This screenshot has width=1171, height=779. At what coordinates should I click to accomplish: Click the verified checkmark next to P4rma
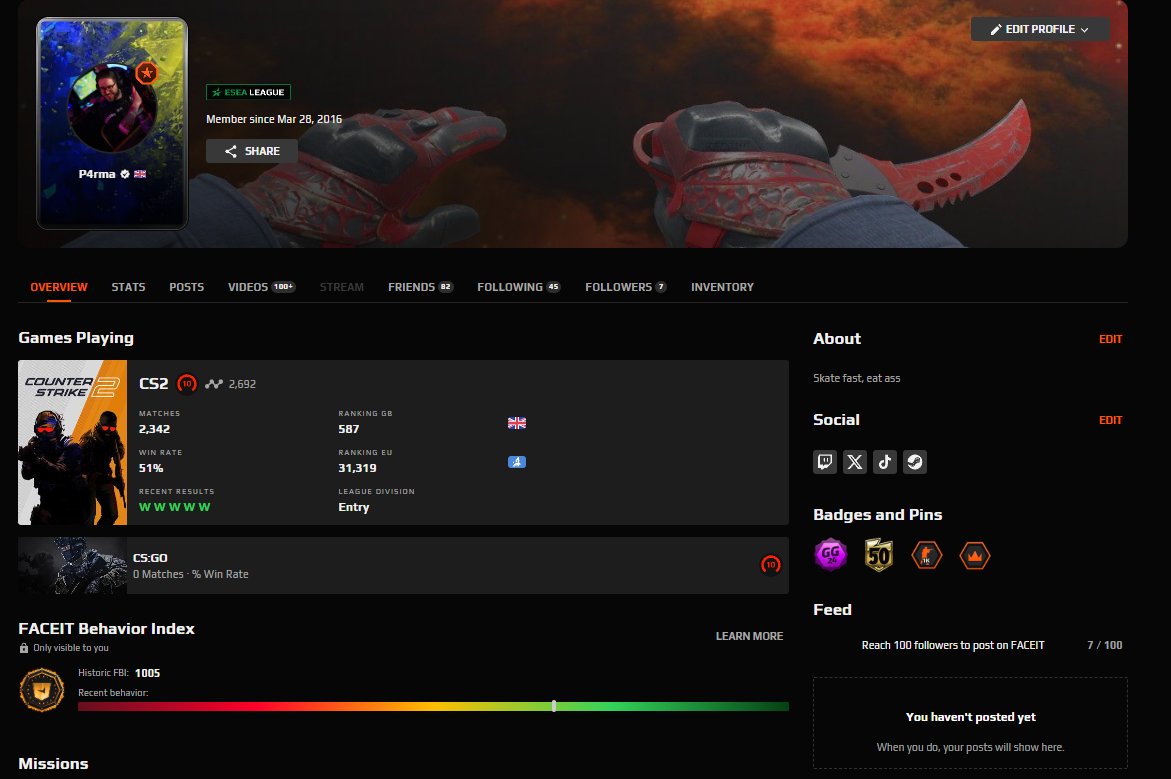click(125, 174)
